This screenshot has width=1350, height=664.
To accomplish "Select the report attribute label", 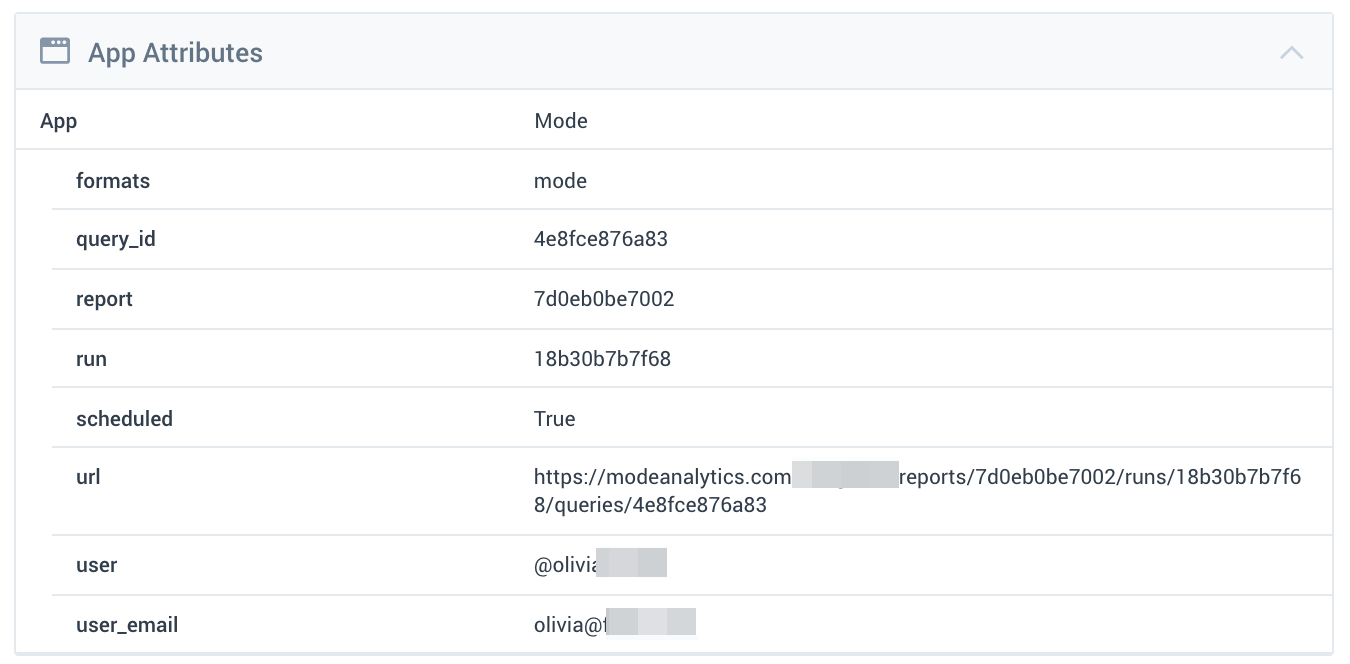I will (104, 300).
